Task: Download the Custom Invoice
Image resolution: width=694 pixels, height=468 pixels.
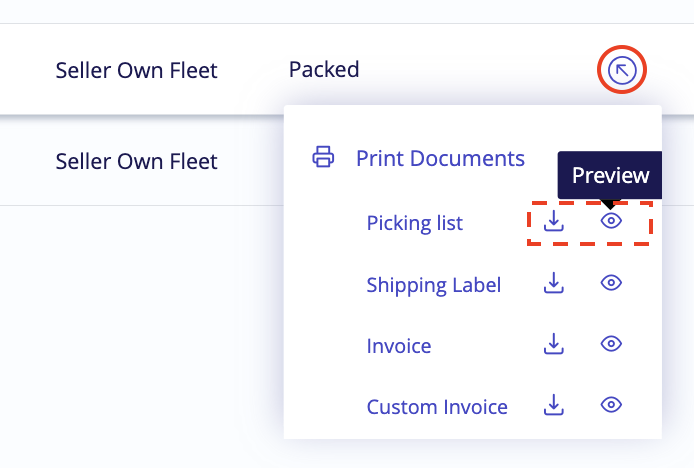Action: (x=554, y=405)
